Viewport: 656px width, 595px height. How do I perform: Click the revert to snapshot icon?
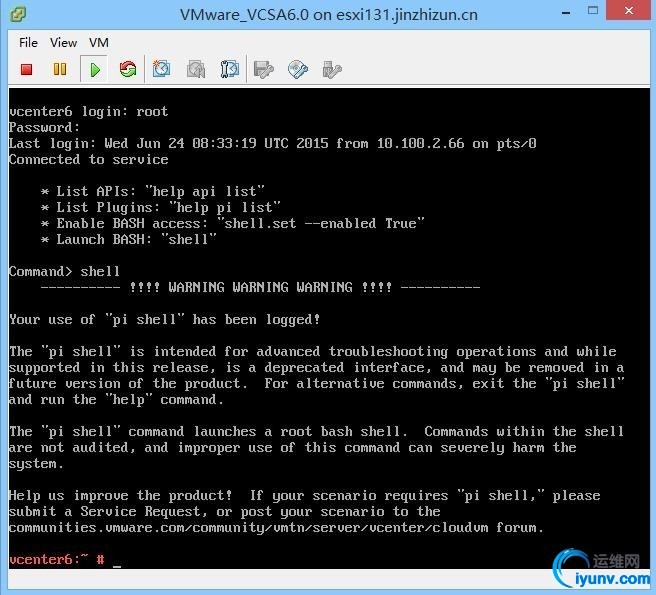click(195, 69)
